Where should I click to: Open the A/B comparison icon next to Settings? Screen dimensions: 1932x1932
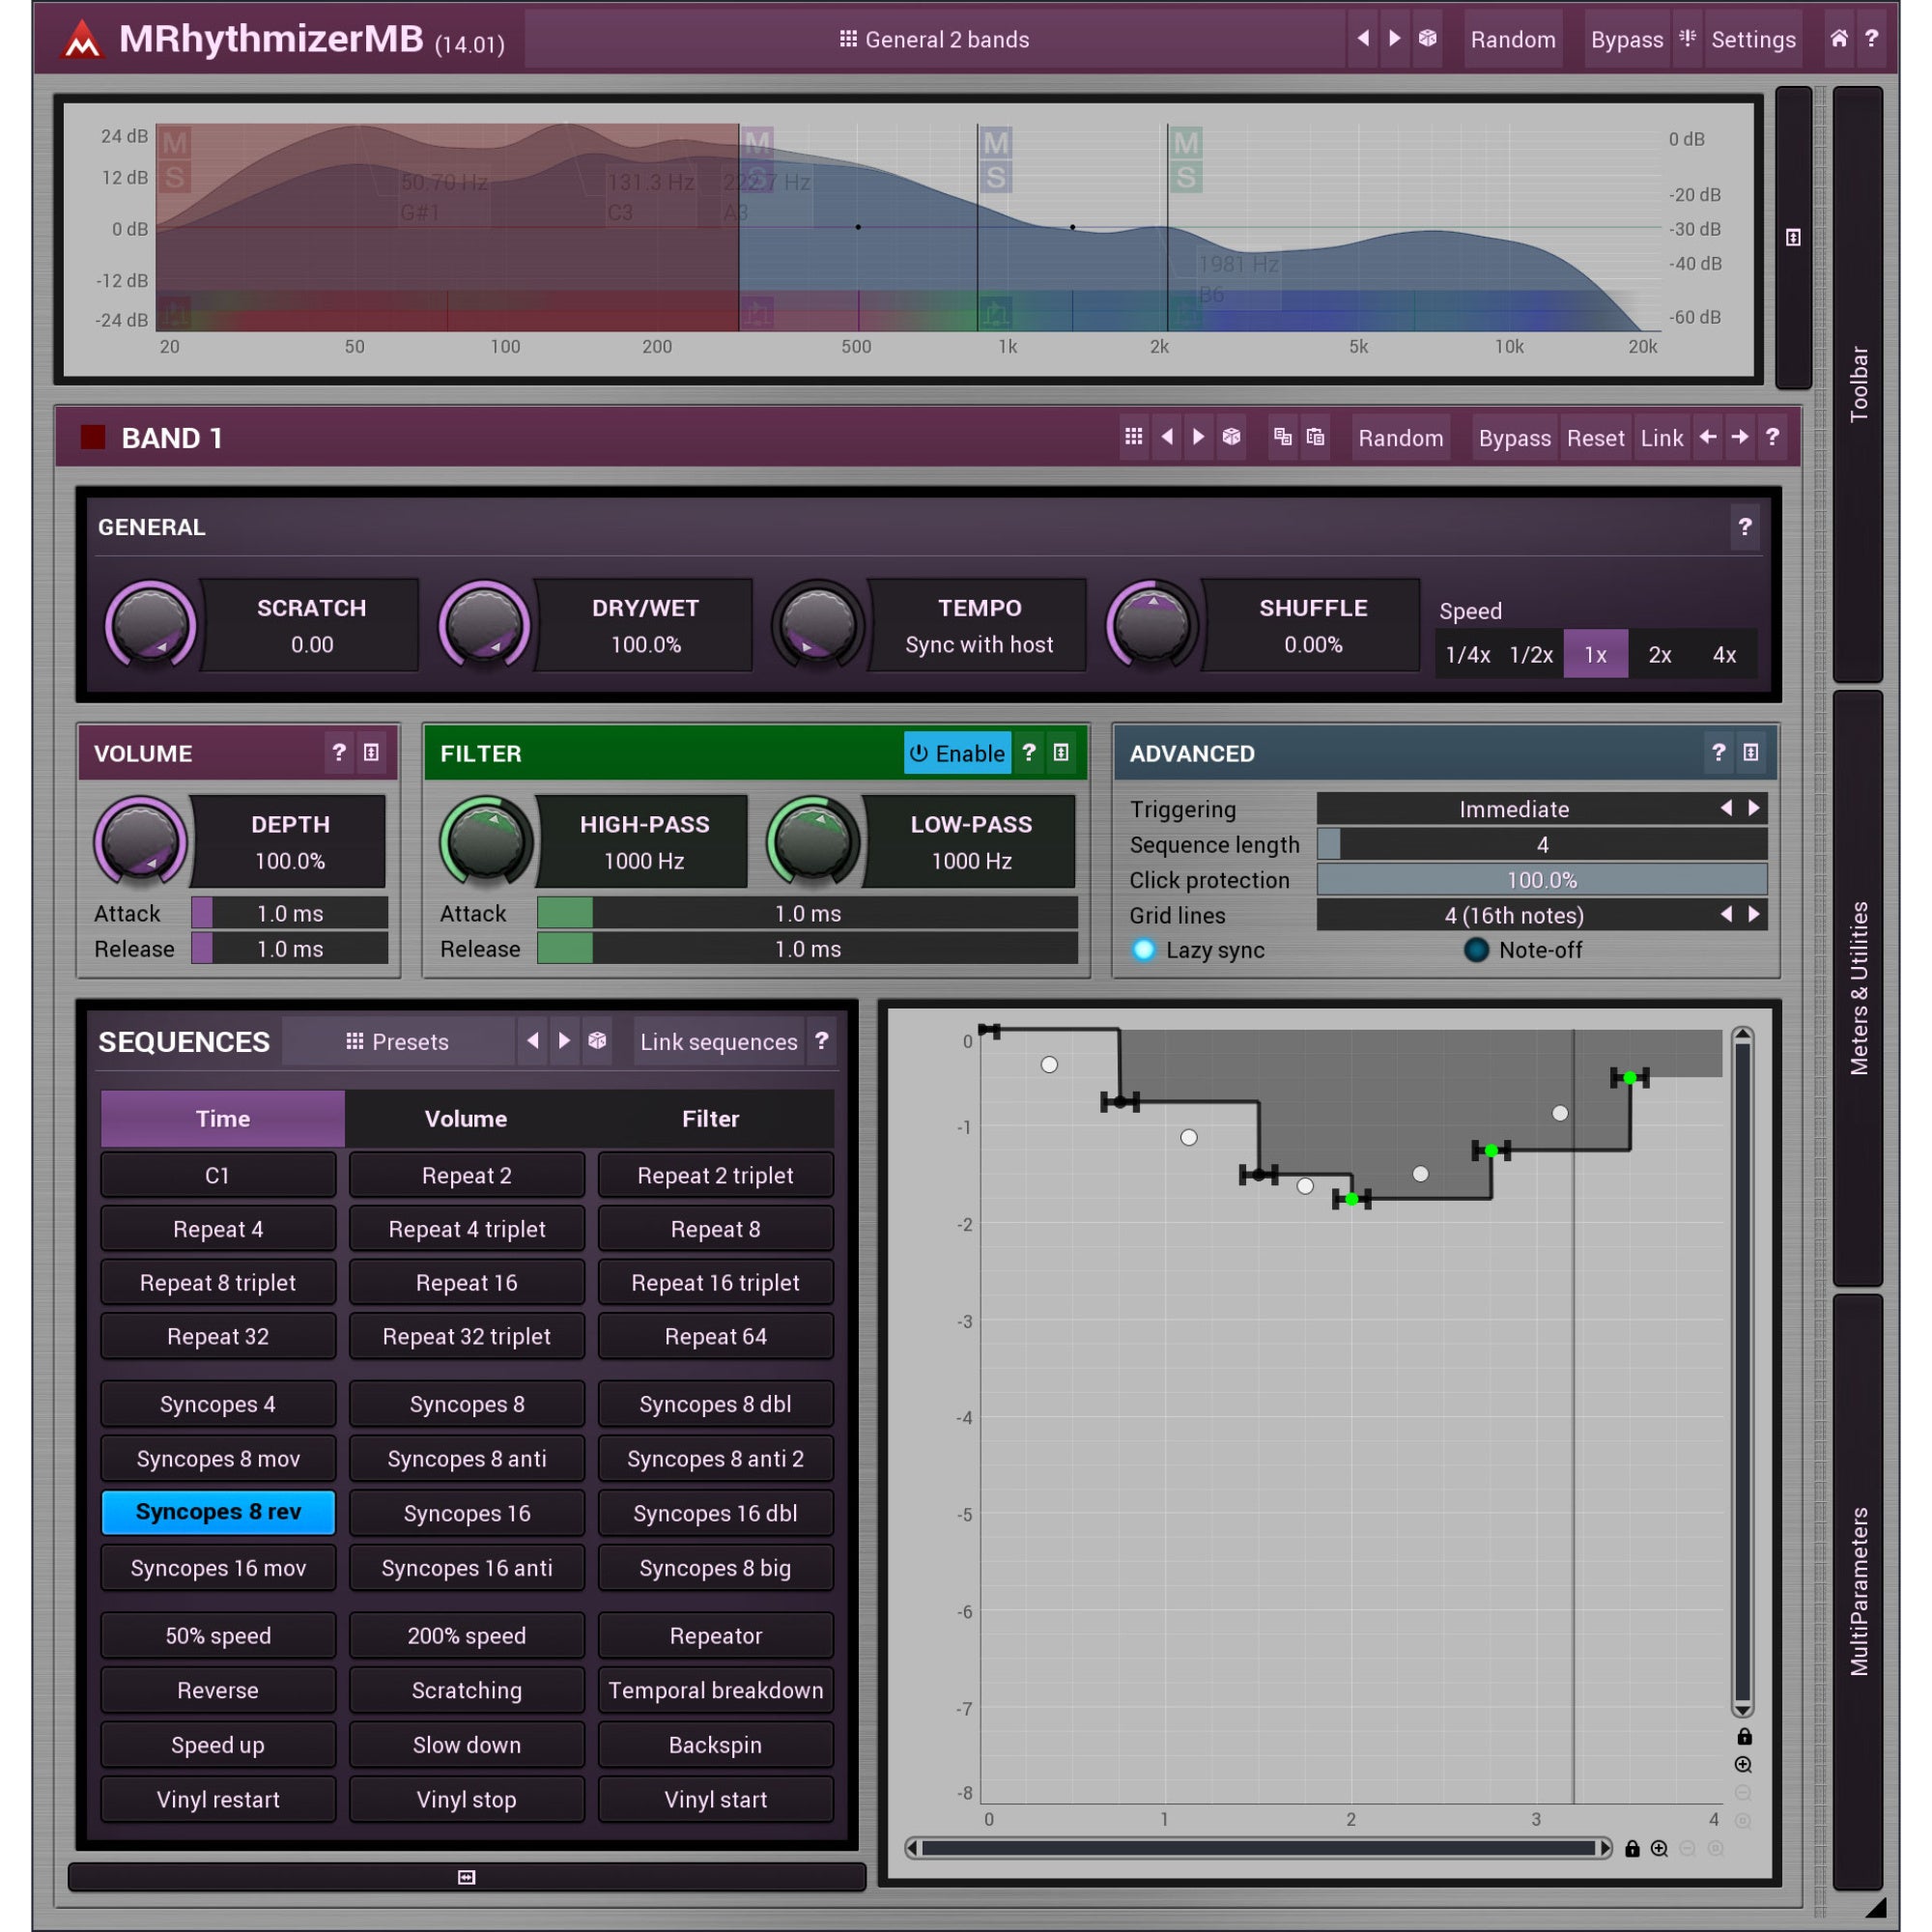[x=1687, y=39]
